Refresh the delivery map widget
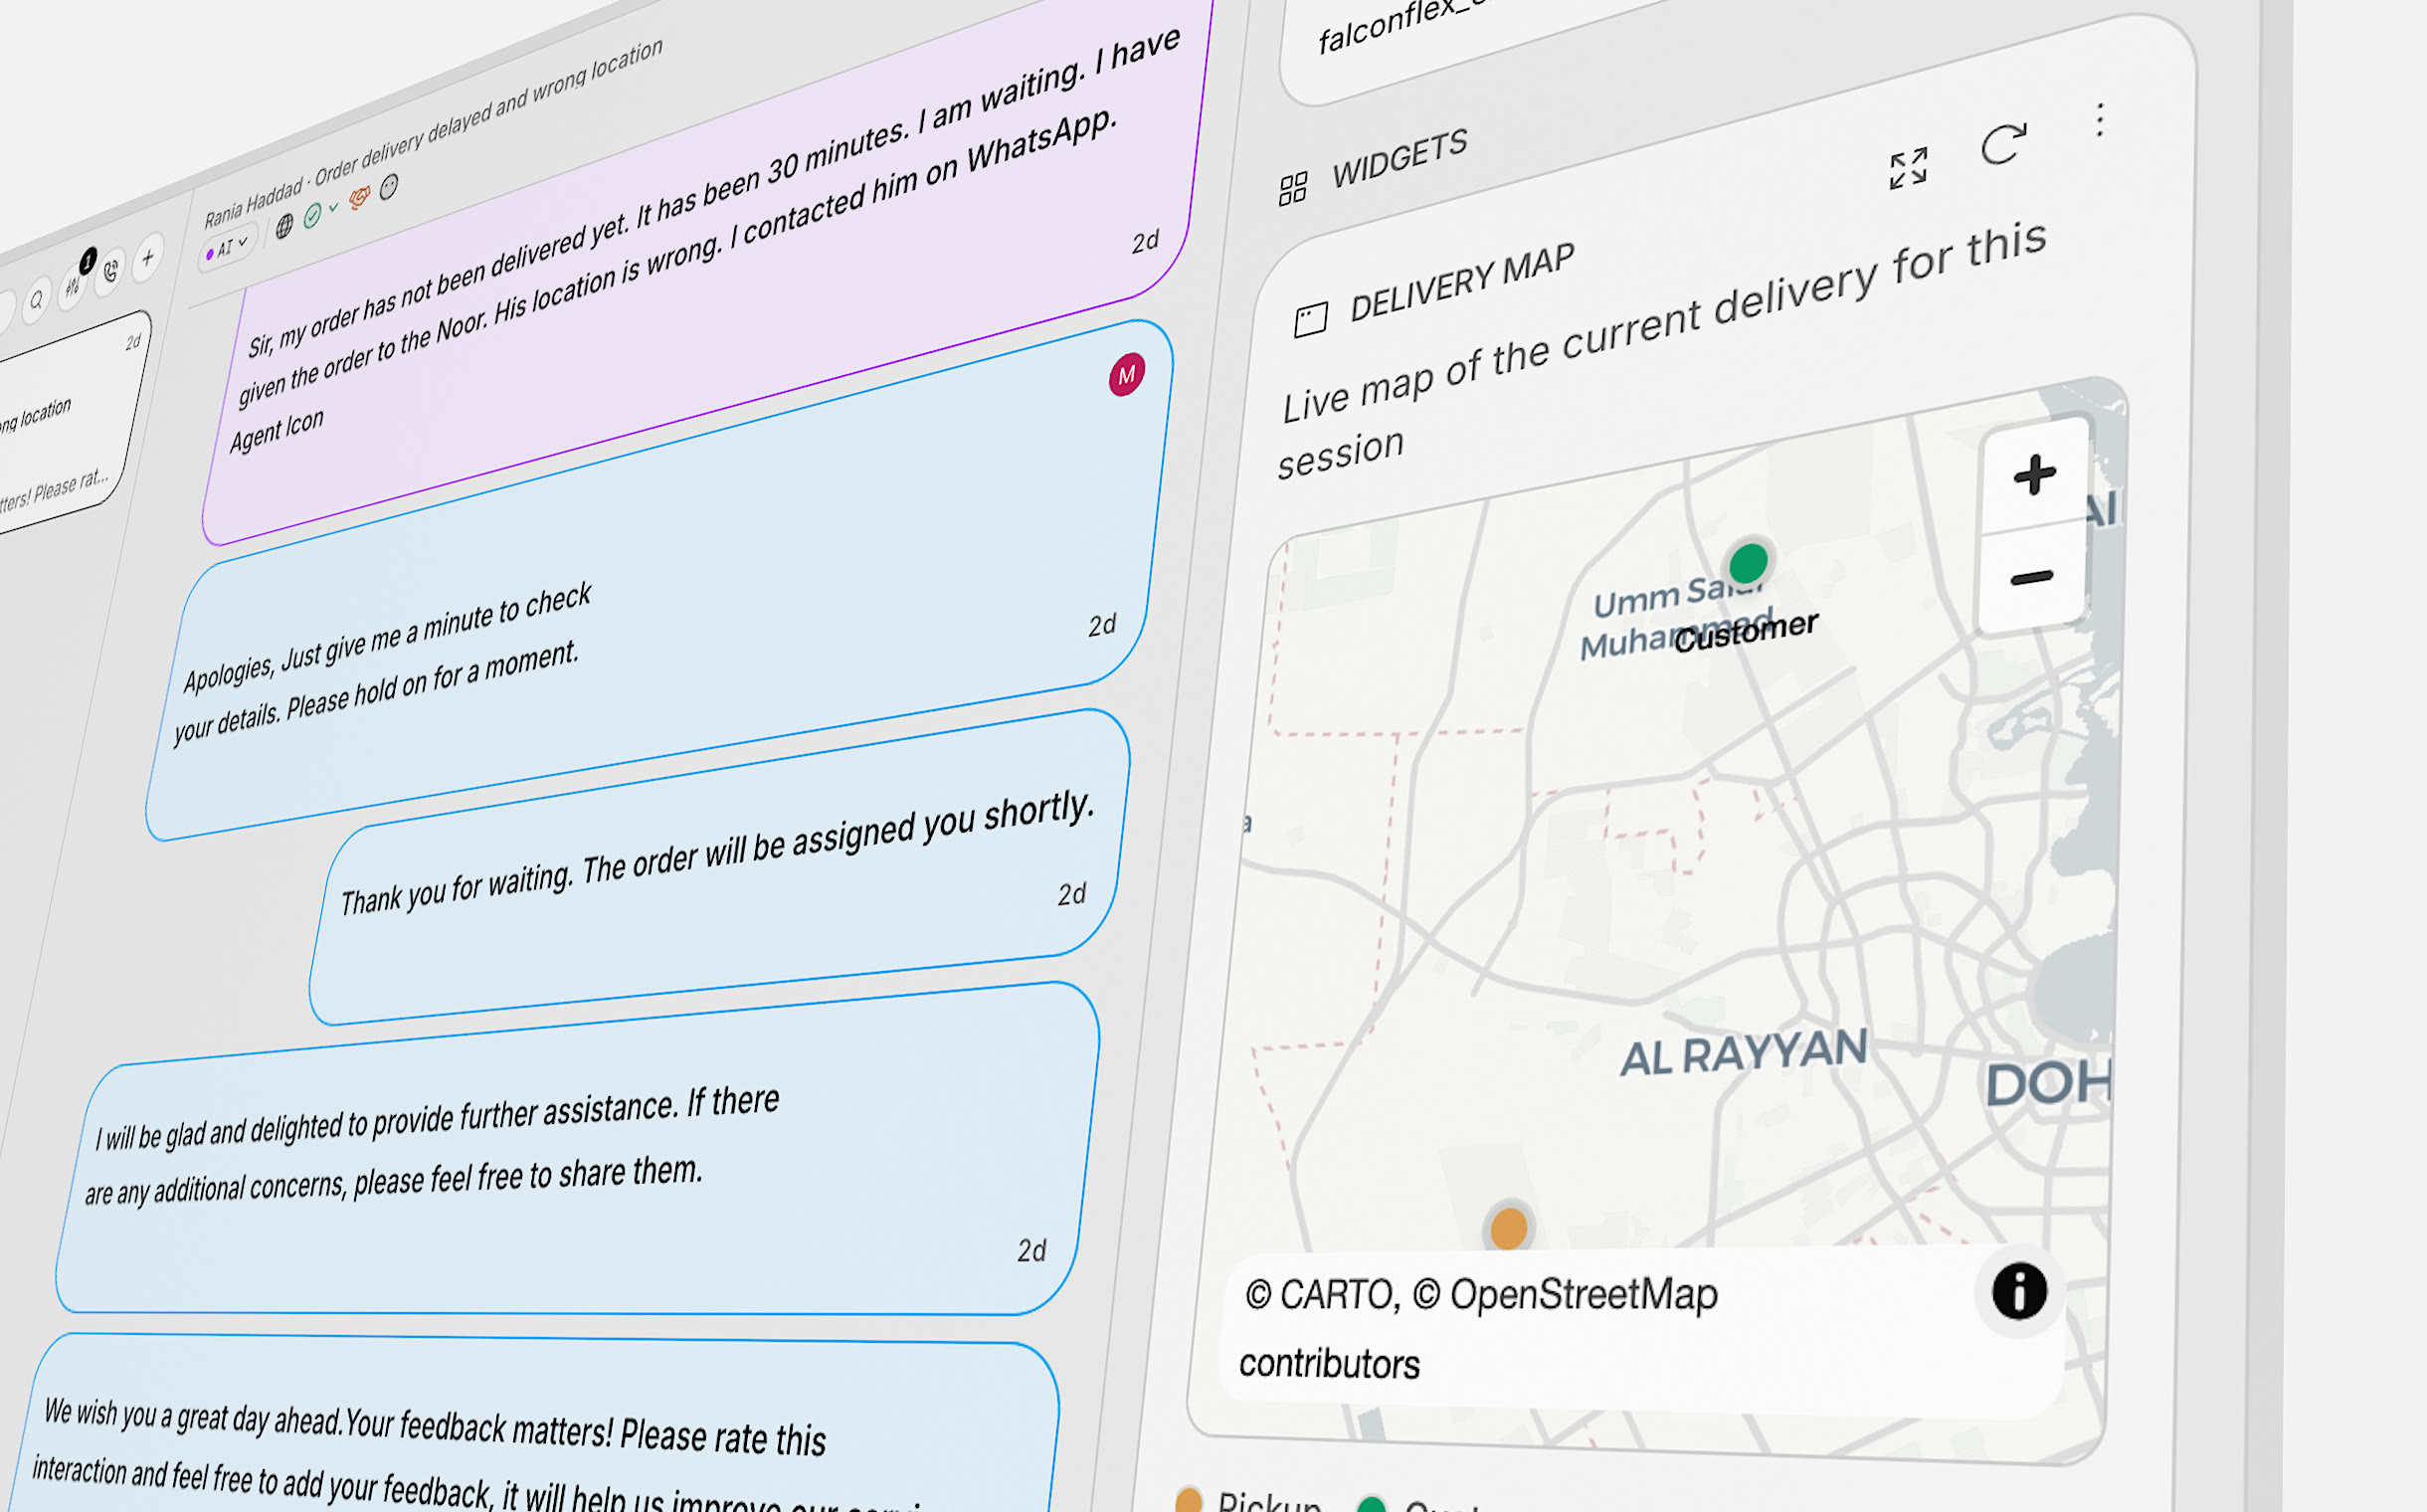 (x=2004, y=145)
